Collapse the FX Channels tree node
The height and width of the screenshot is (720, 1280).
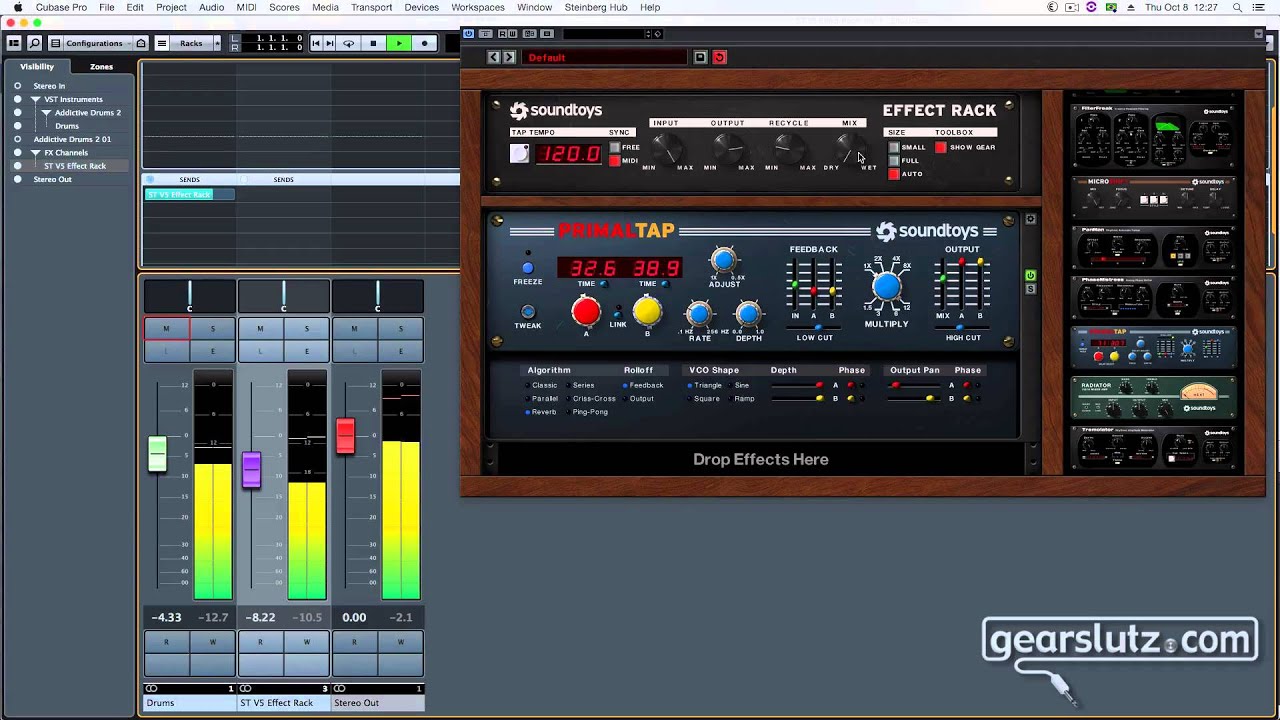point(37,152)
